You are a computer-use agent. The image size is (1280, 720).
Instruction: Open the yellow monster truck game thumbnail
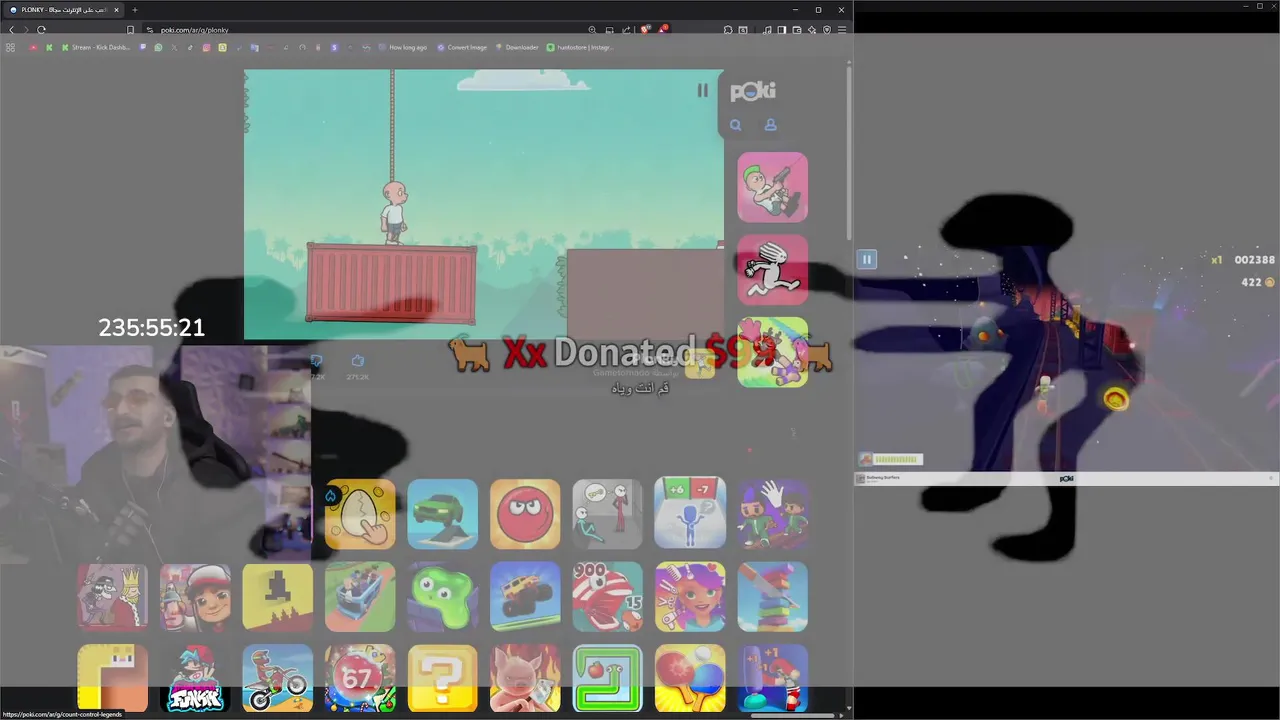[525, 596]
